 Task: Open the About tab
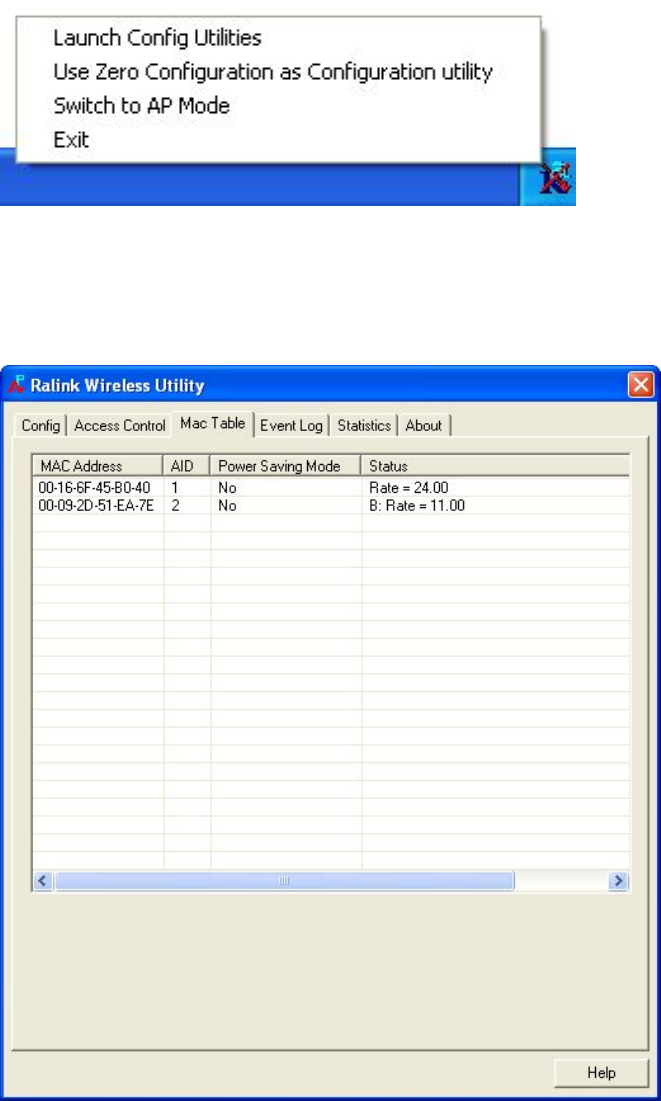[x=424, y=426]
